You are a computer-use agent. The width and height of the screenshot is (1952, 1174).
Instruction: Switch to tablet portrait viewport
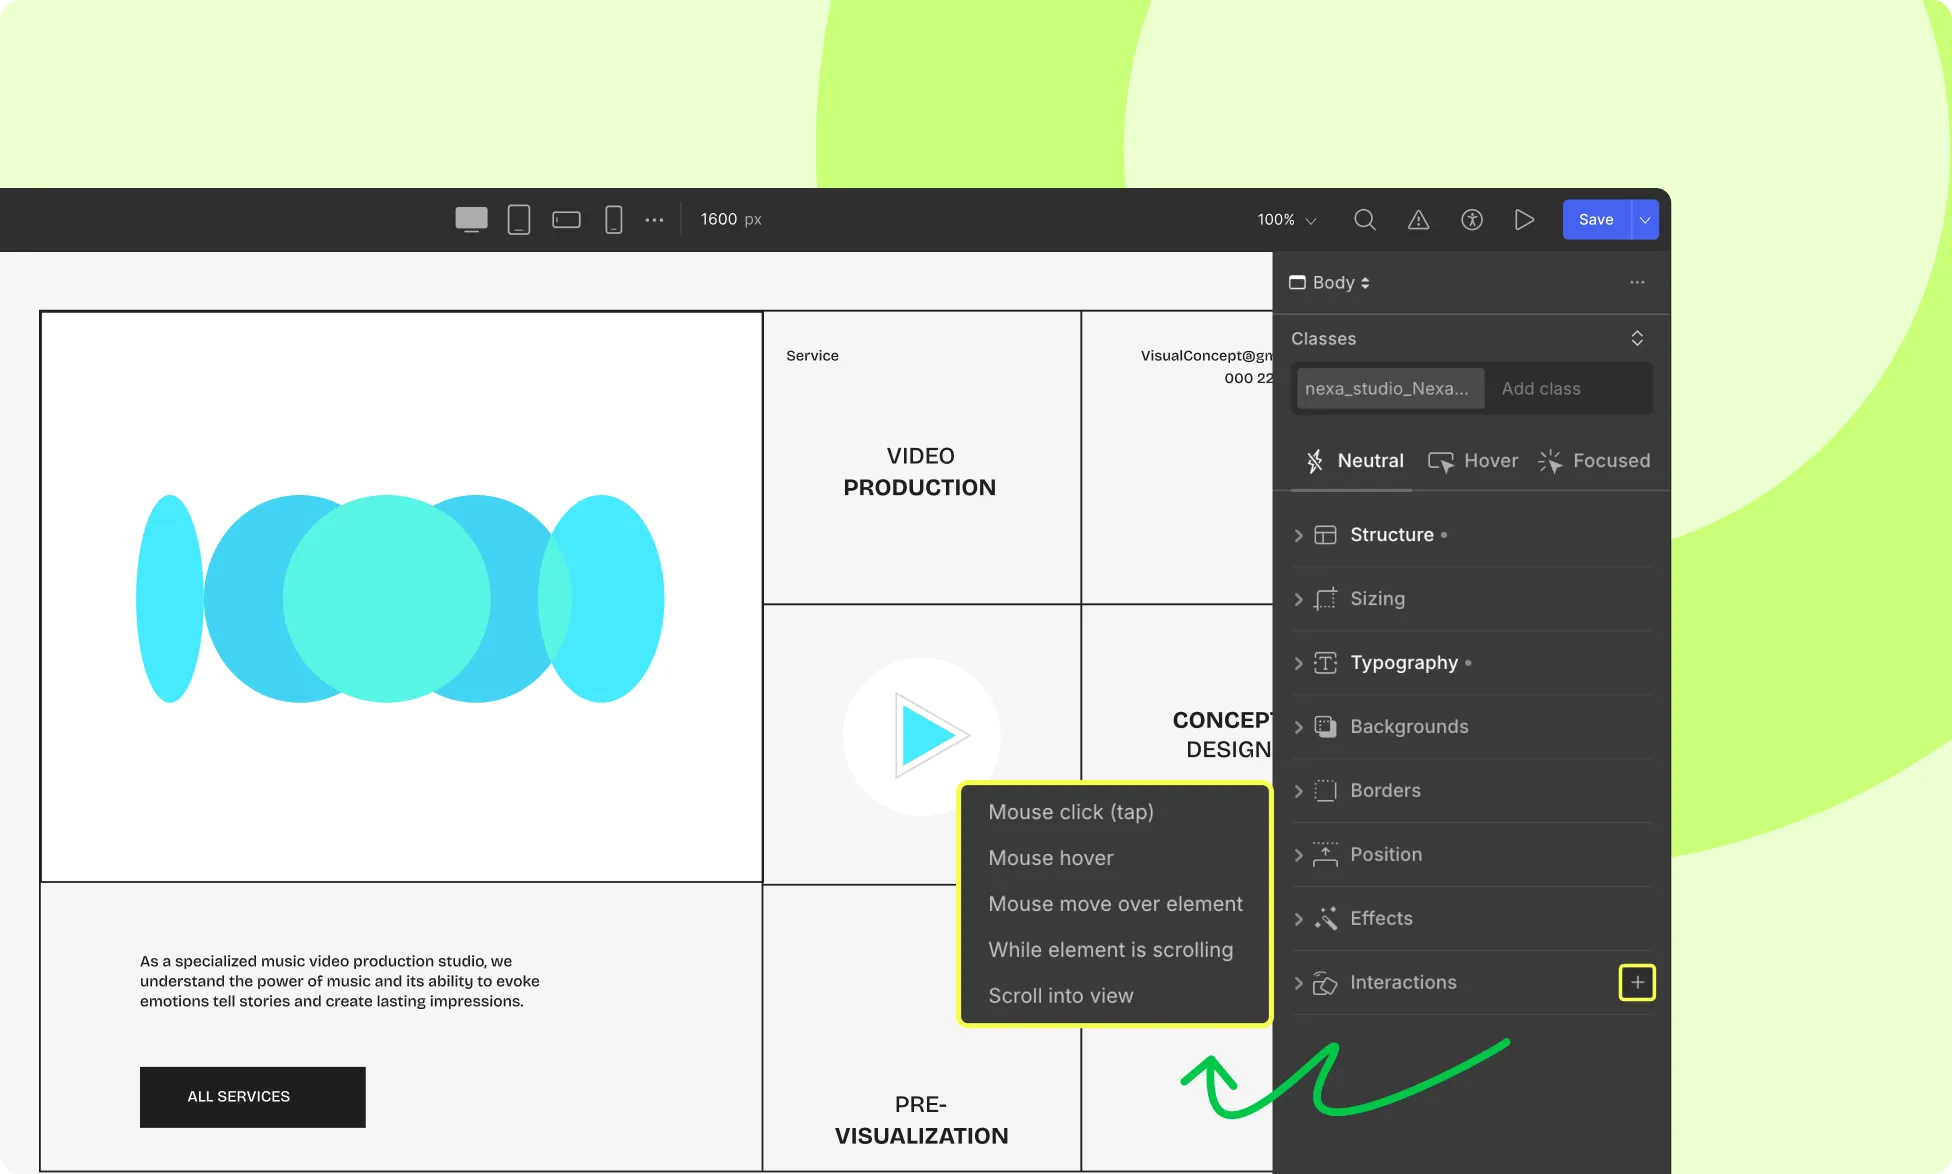click(519, 219)
